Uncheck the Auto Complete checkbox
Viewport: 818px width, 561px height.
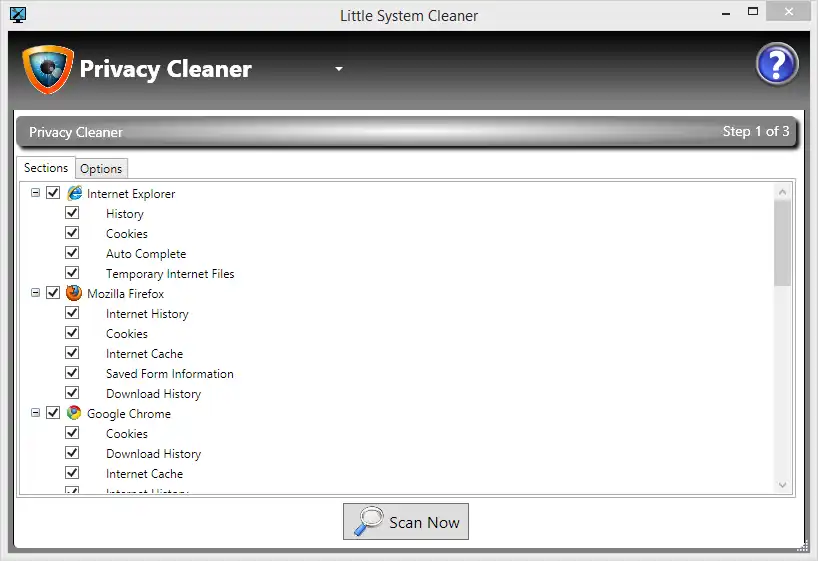[72, 253]
